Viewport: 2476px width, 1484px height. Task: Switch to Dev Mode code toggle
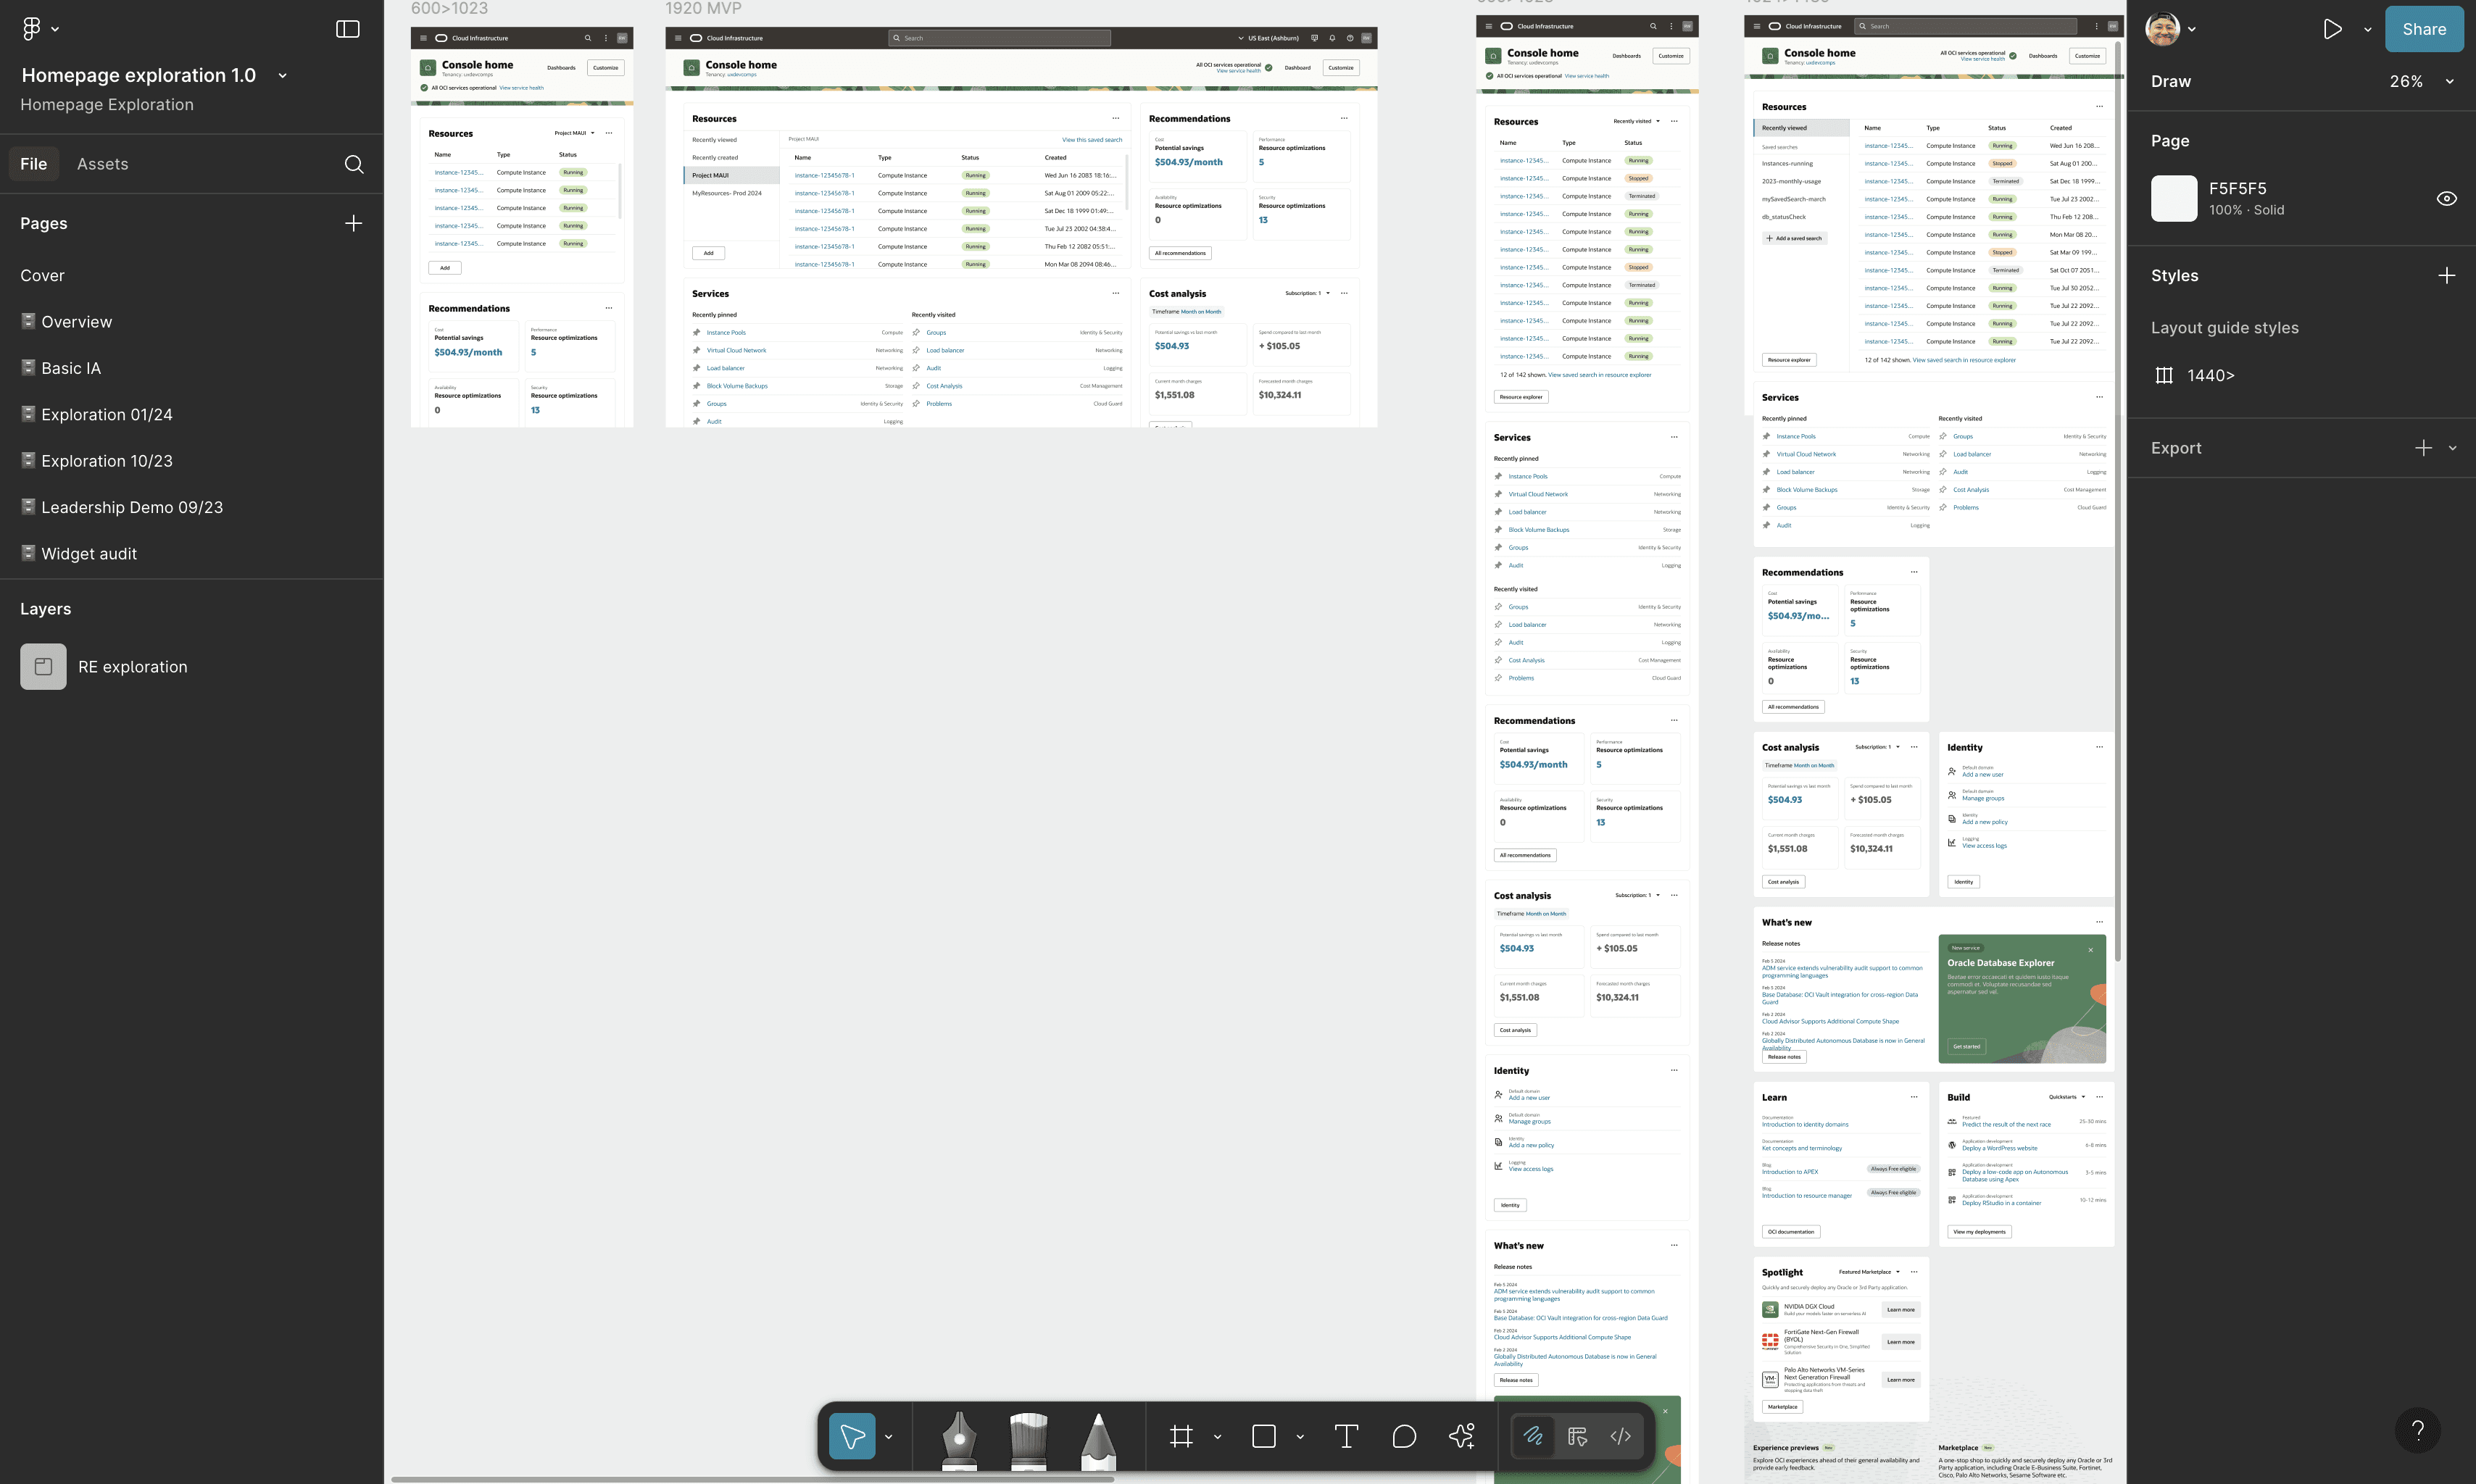[x=1621, y=1437]
